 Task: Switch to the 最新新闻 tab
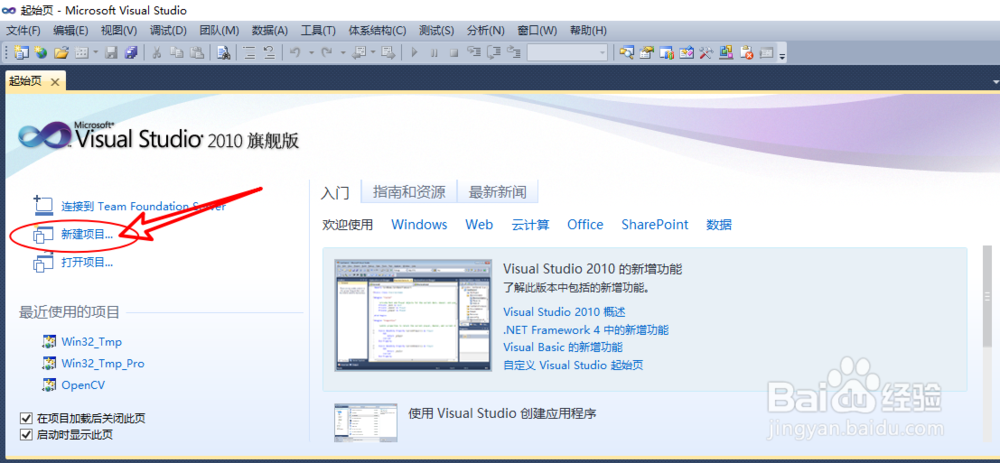[x=498, y=191]
